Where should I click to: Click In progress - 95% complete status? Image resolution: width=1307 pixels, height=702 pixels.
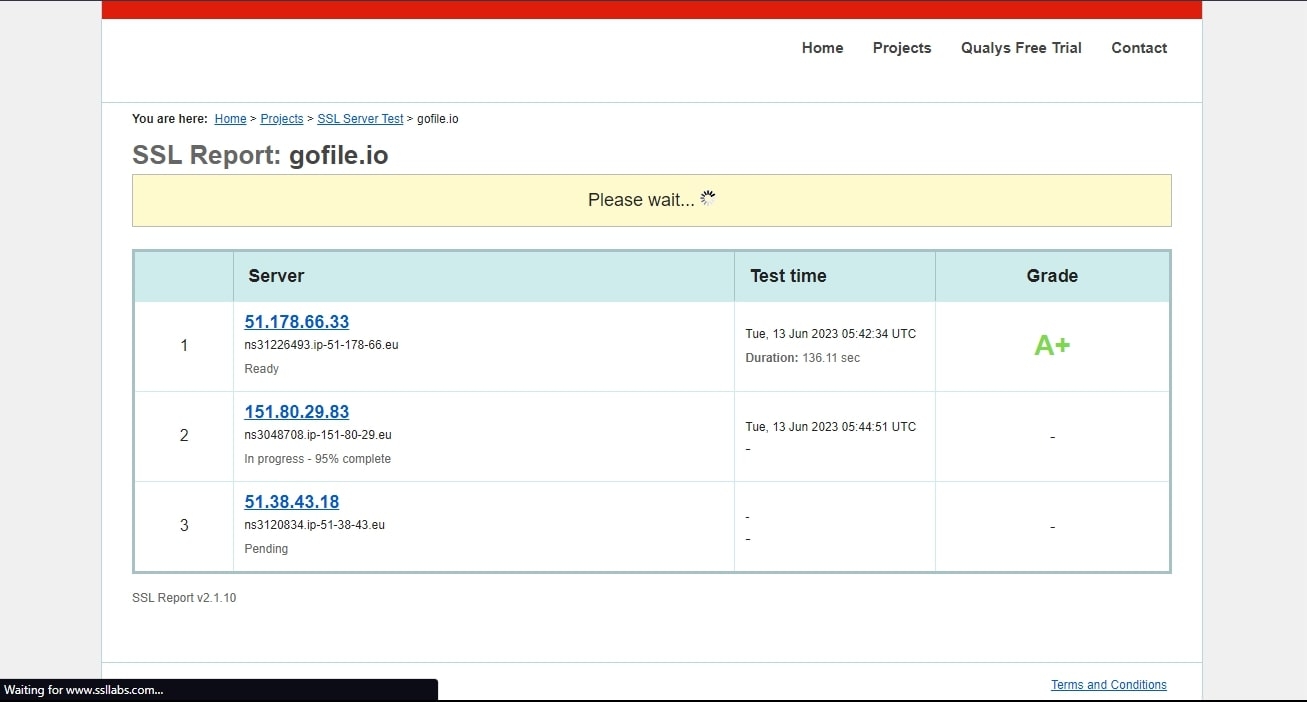pyautogui.click(x=318, y=459)
